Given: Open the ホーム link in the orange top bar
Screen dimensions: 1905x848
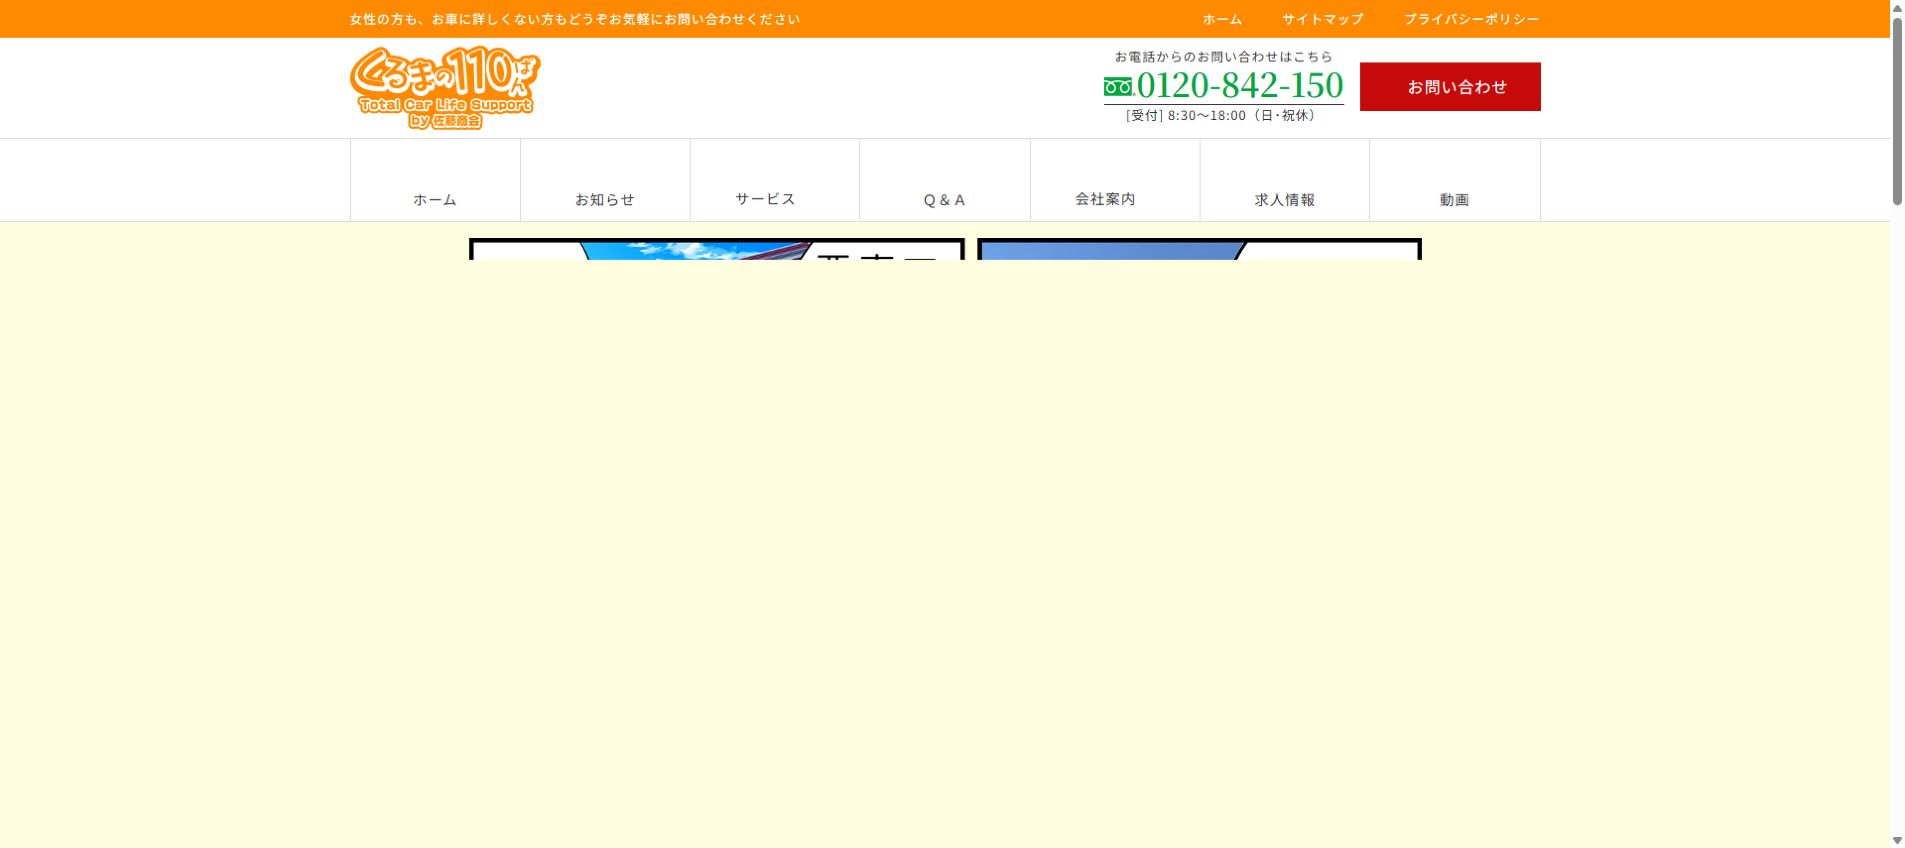Looking at the screenshot, I should [x=1222, y=19].
